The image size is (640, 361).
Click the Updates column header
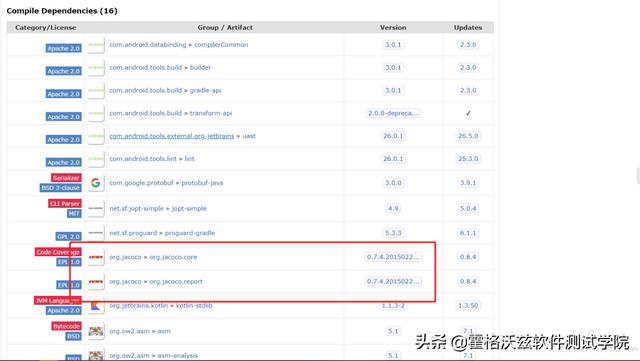click(x=468, y=27)
